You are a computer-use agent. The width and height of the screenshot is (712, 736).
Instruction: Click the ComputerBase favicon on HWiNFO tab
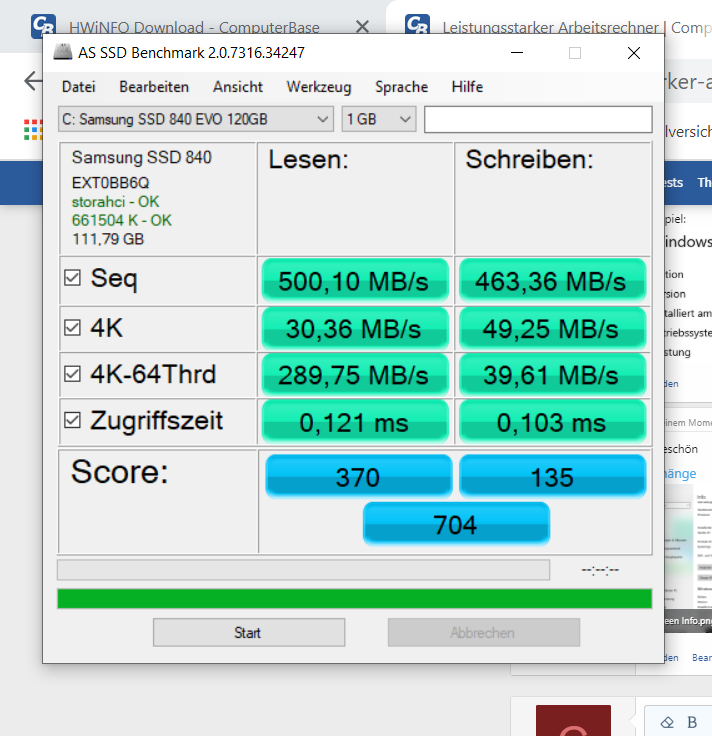44,25
